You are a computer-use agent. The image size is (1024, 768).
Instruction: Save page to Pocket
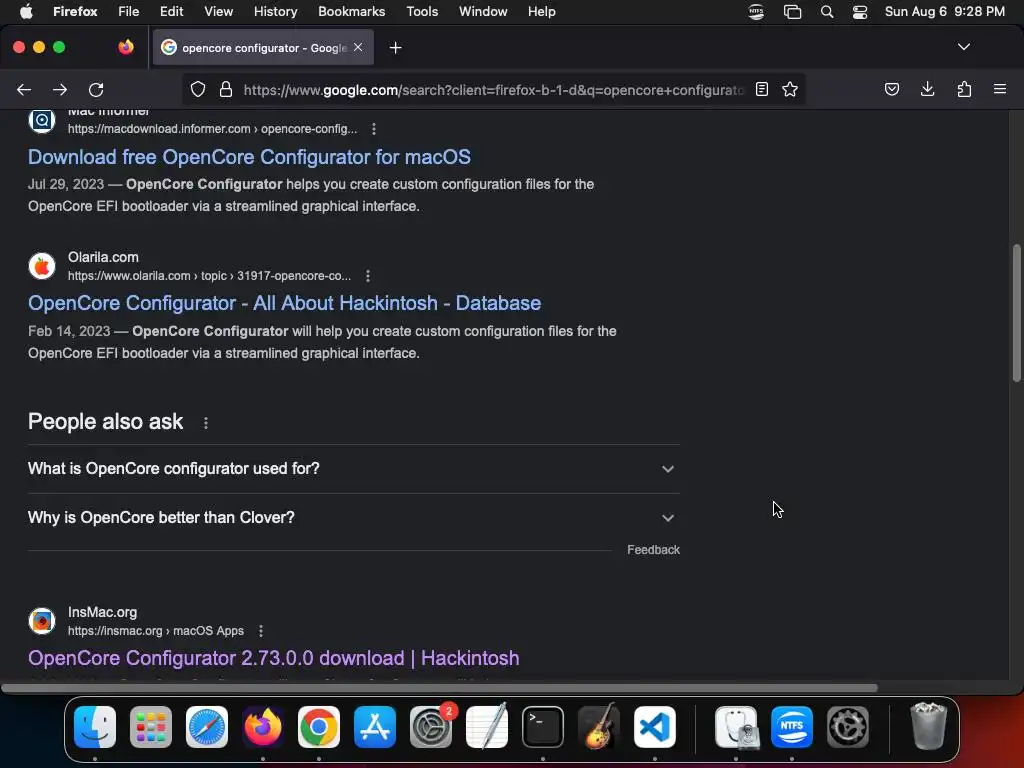[891, 89]
